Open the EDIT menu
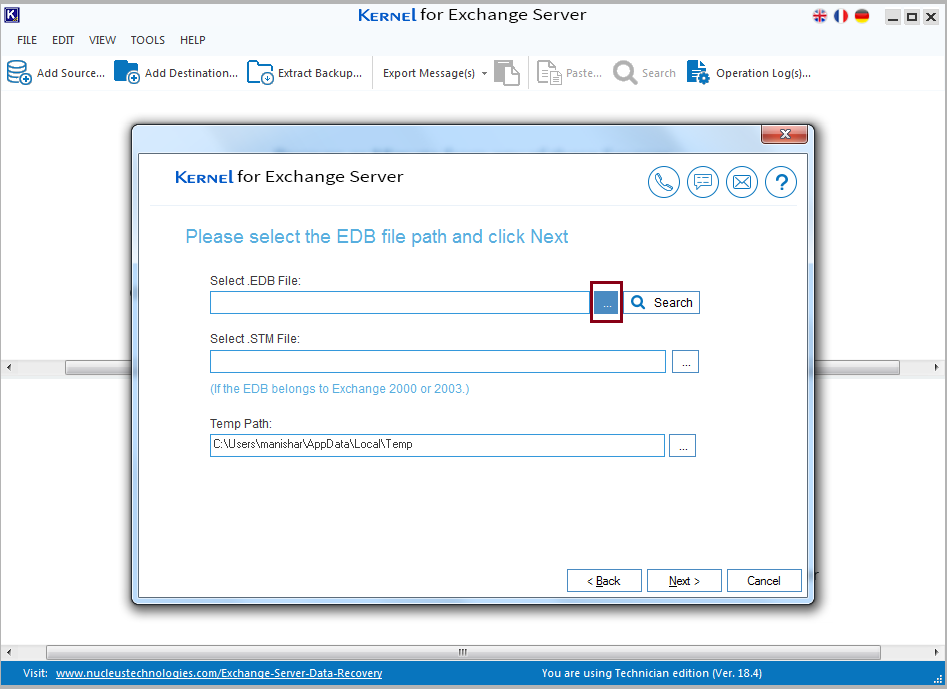Image resolution: width=947 pixels, height=689 pixels. point(63,40)
